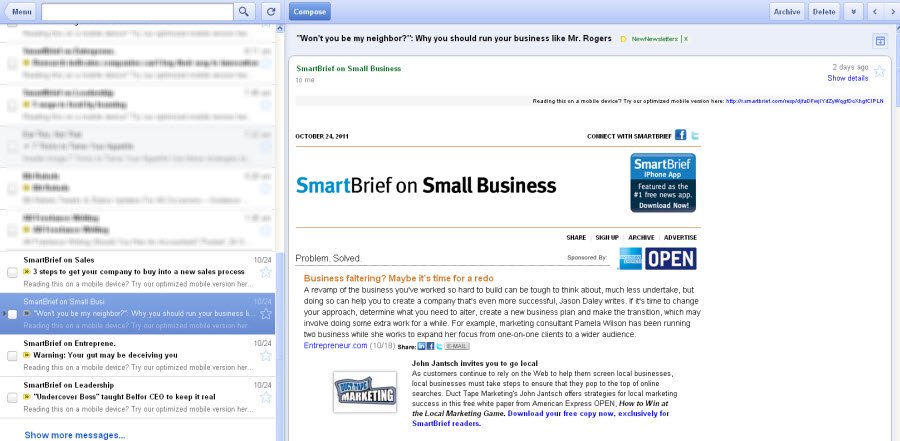Click the "Problem. Solved." text

(x=328, y=258)
